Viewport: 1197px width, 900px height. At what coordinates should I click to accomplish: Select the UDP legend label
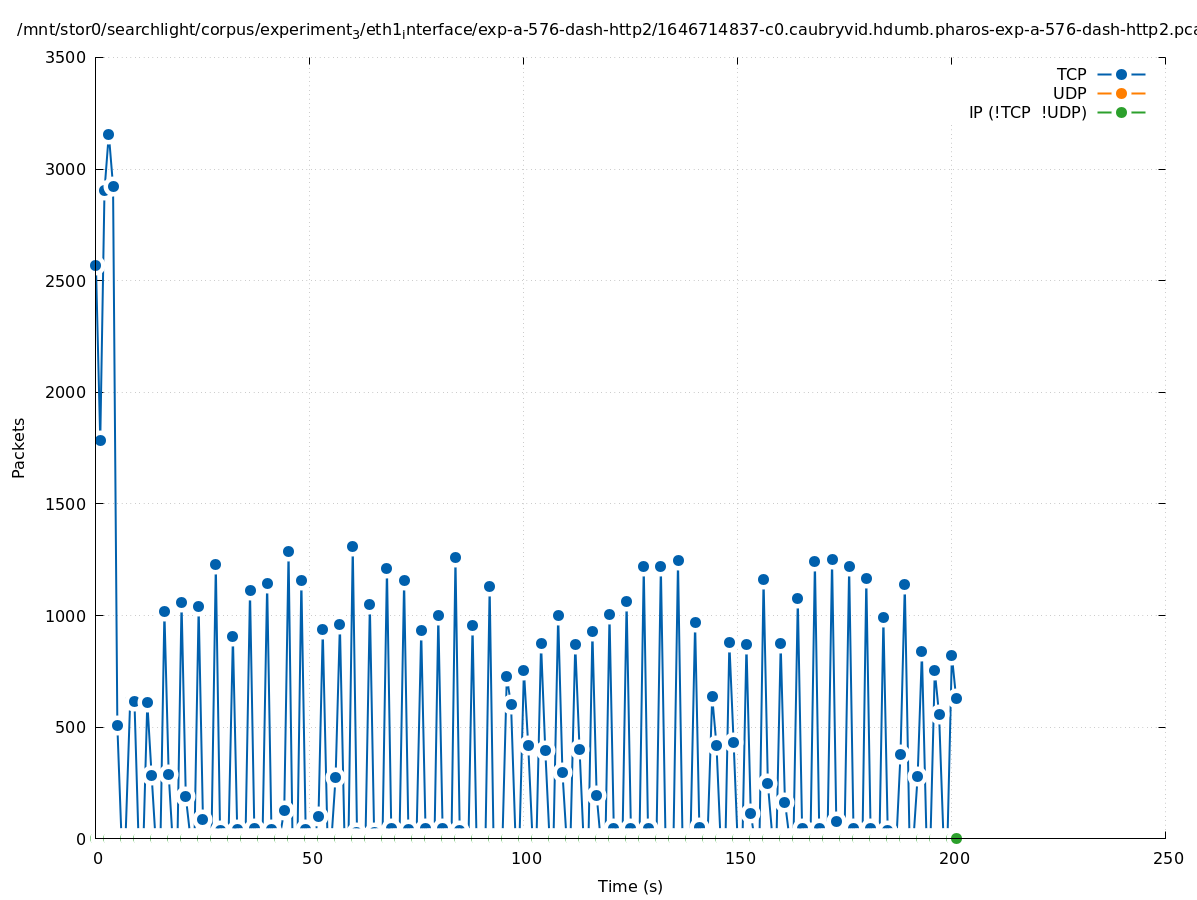click(1069, 93)
